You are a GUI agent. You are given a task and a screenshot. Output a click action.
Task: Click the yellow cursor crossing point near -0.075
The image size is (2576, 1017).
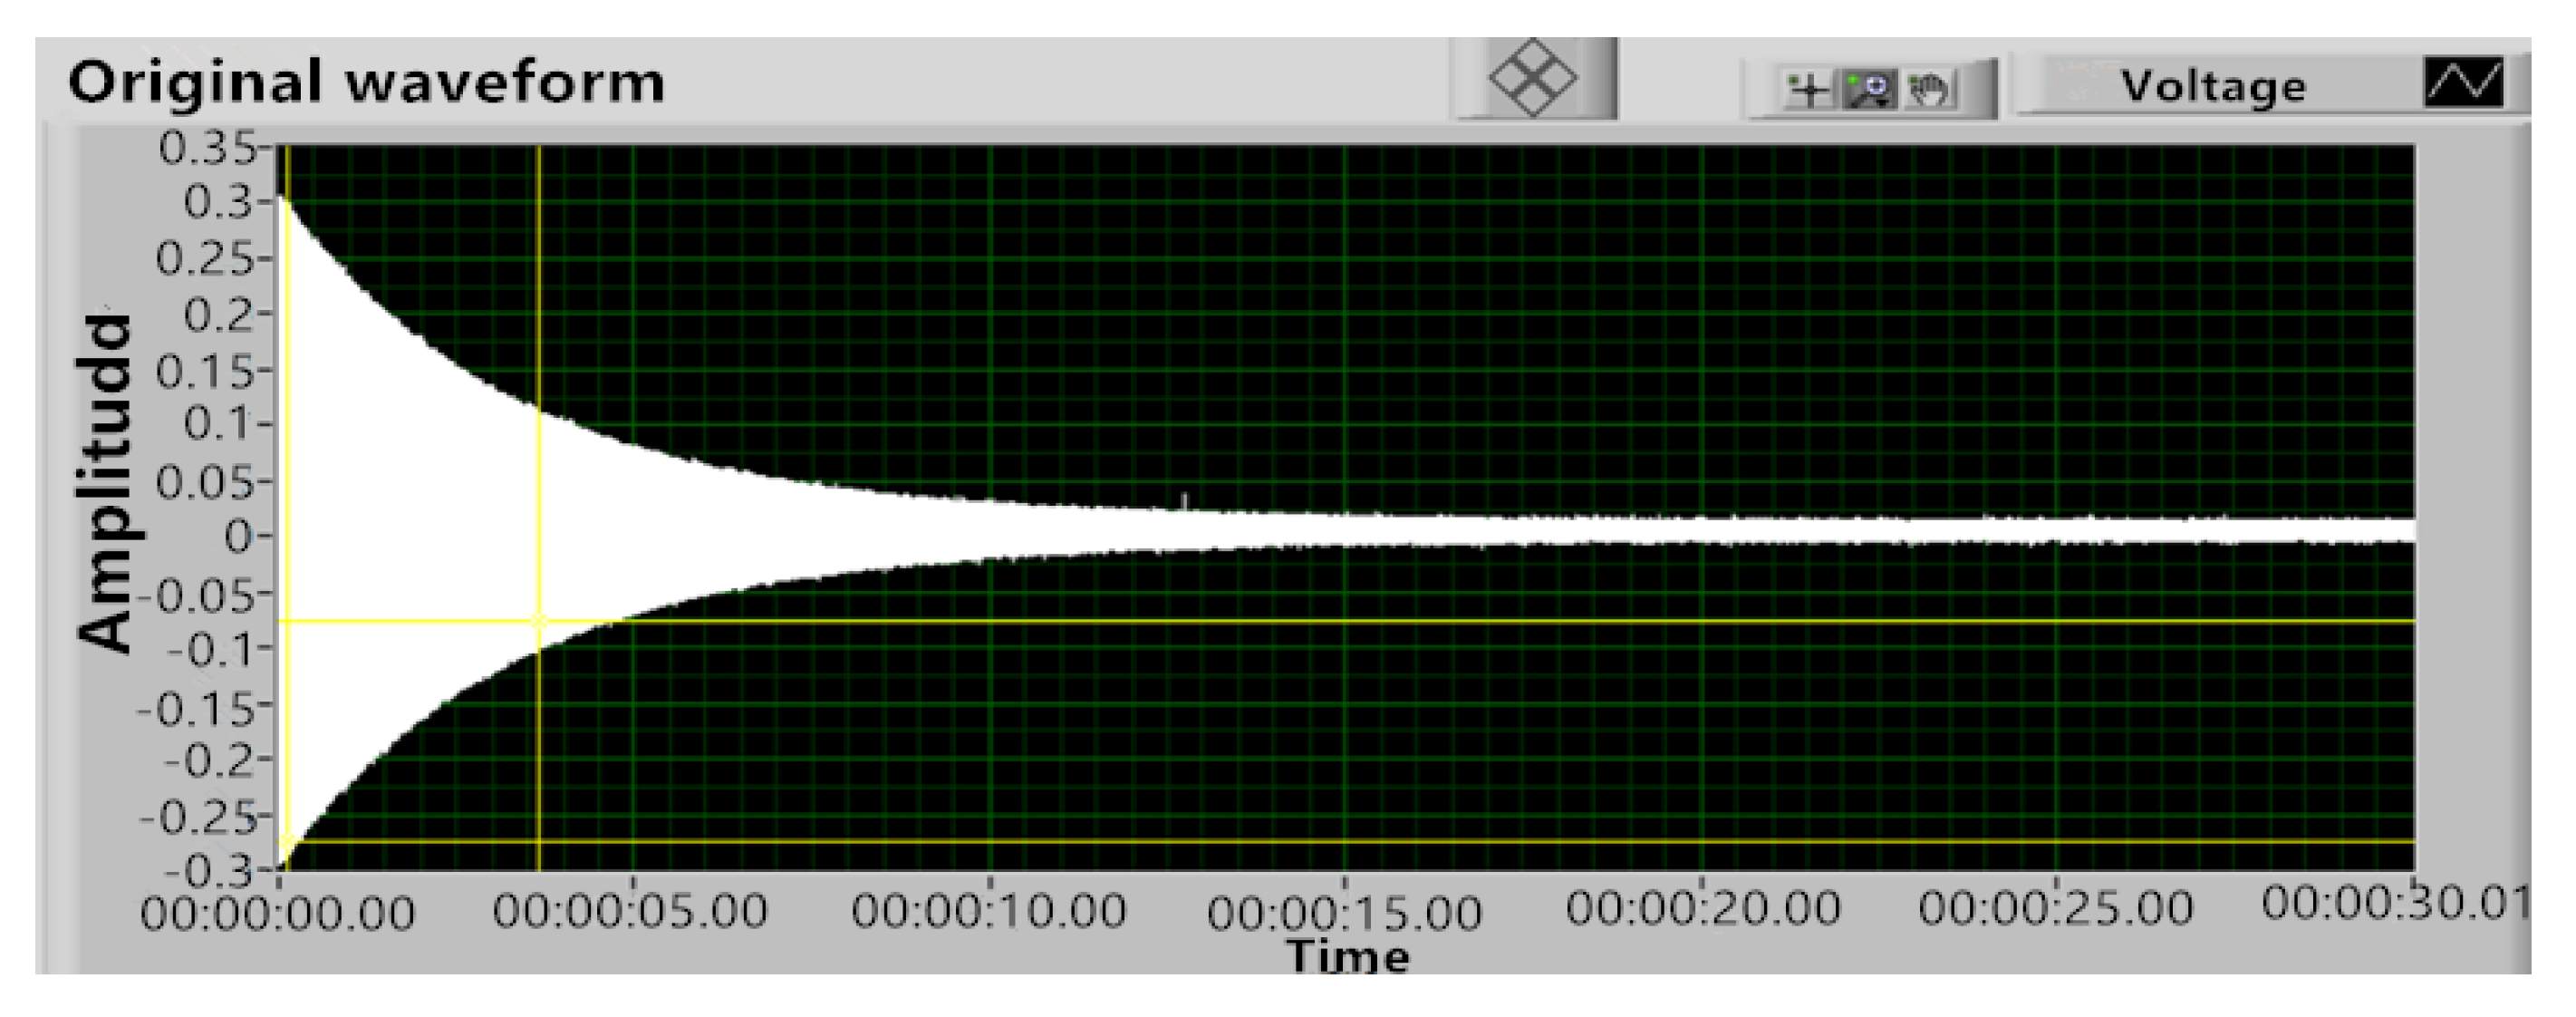coord(539,621)
